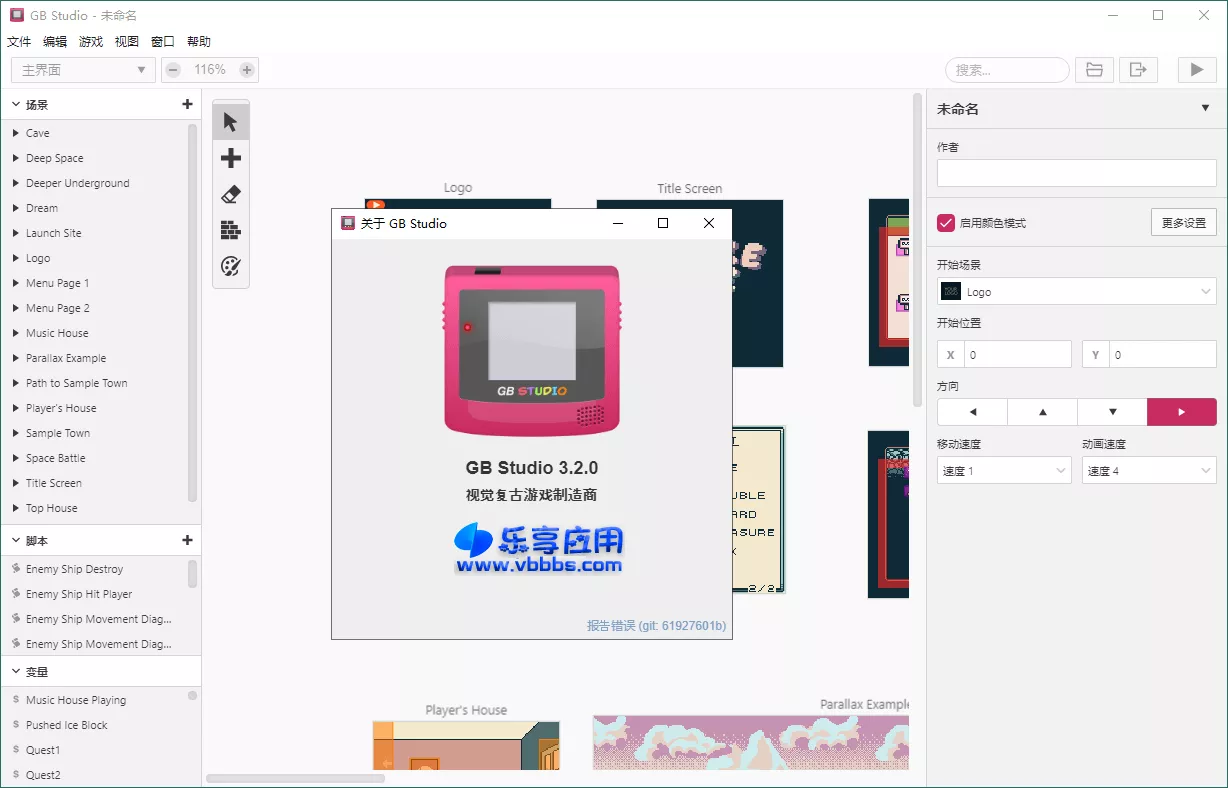The width and height of the screenshot is (1228, 788).
Task: Select the Parallax Example scene thumbnail
Action: click(x=751, y=742)
